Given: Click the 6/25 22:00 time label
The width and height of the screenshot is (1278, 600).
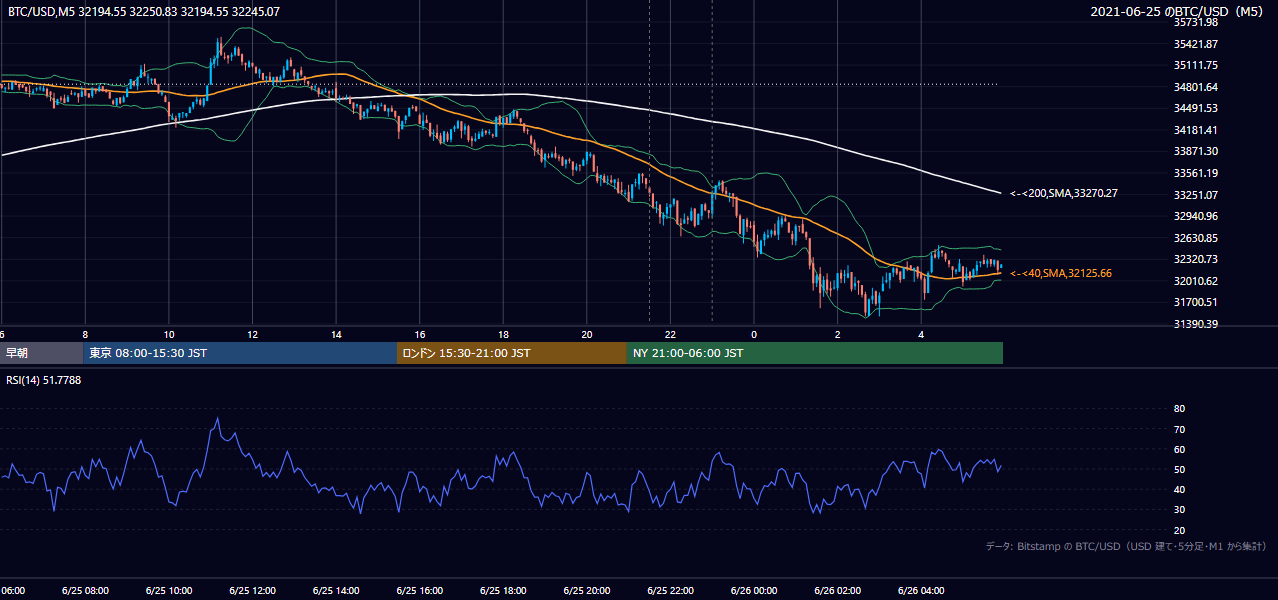Looking at the screenshot, I should (670, 591).
